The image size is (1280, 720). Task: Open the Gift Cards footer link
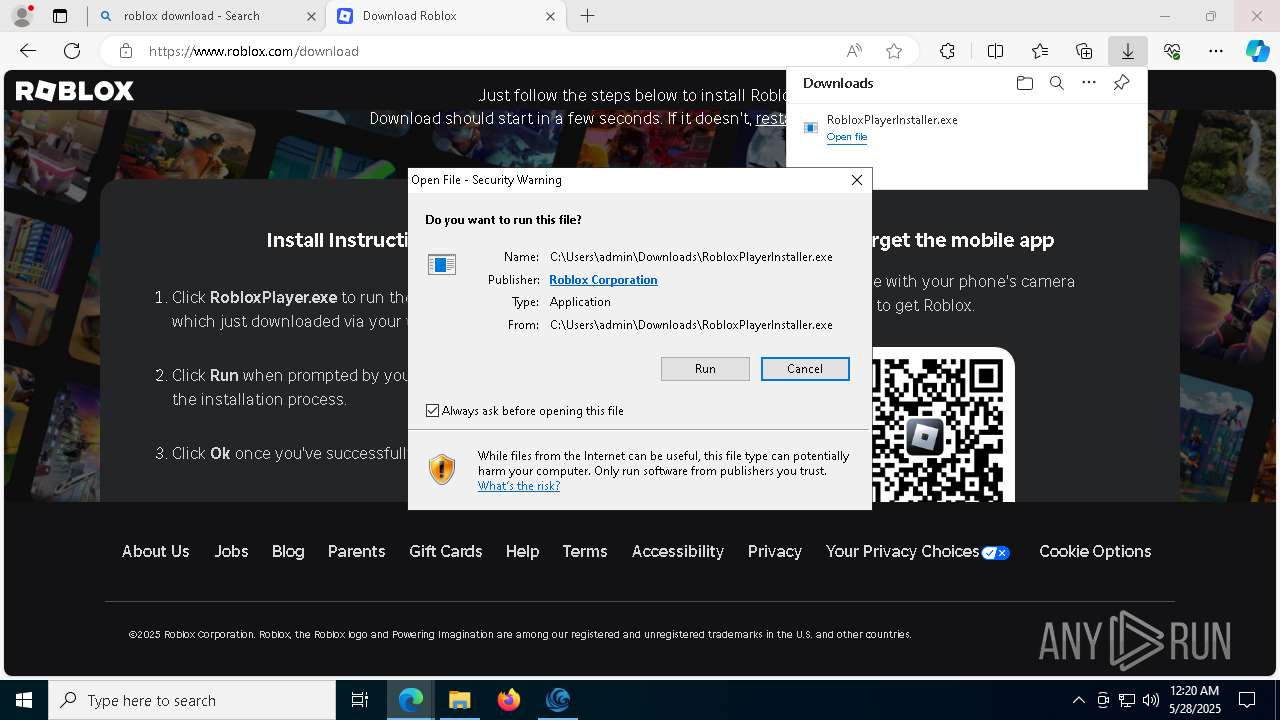[x=445, y=551]
